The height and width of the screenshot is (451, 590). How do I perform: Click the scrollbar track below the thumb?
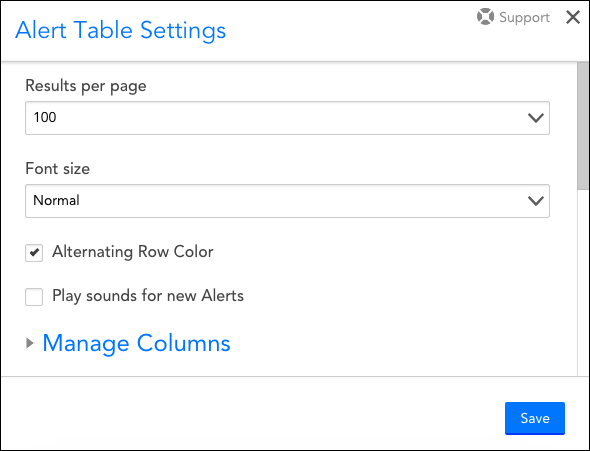tap(583, 282)
